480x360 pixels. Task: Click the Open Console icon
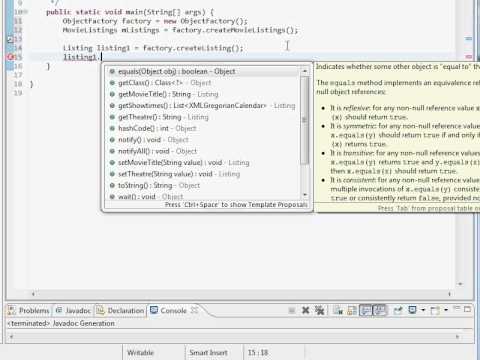(435, 311)
